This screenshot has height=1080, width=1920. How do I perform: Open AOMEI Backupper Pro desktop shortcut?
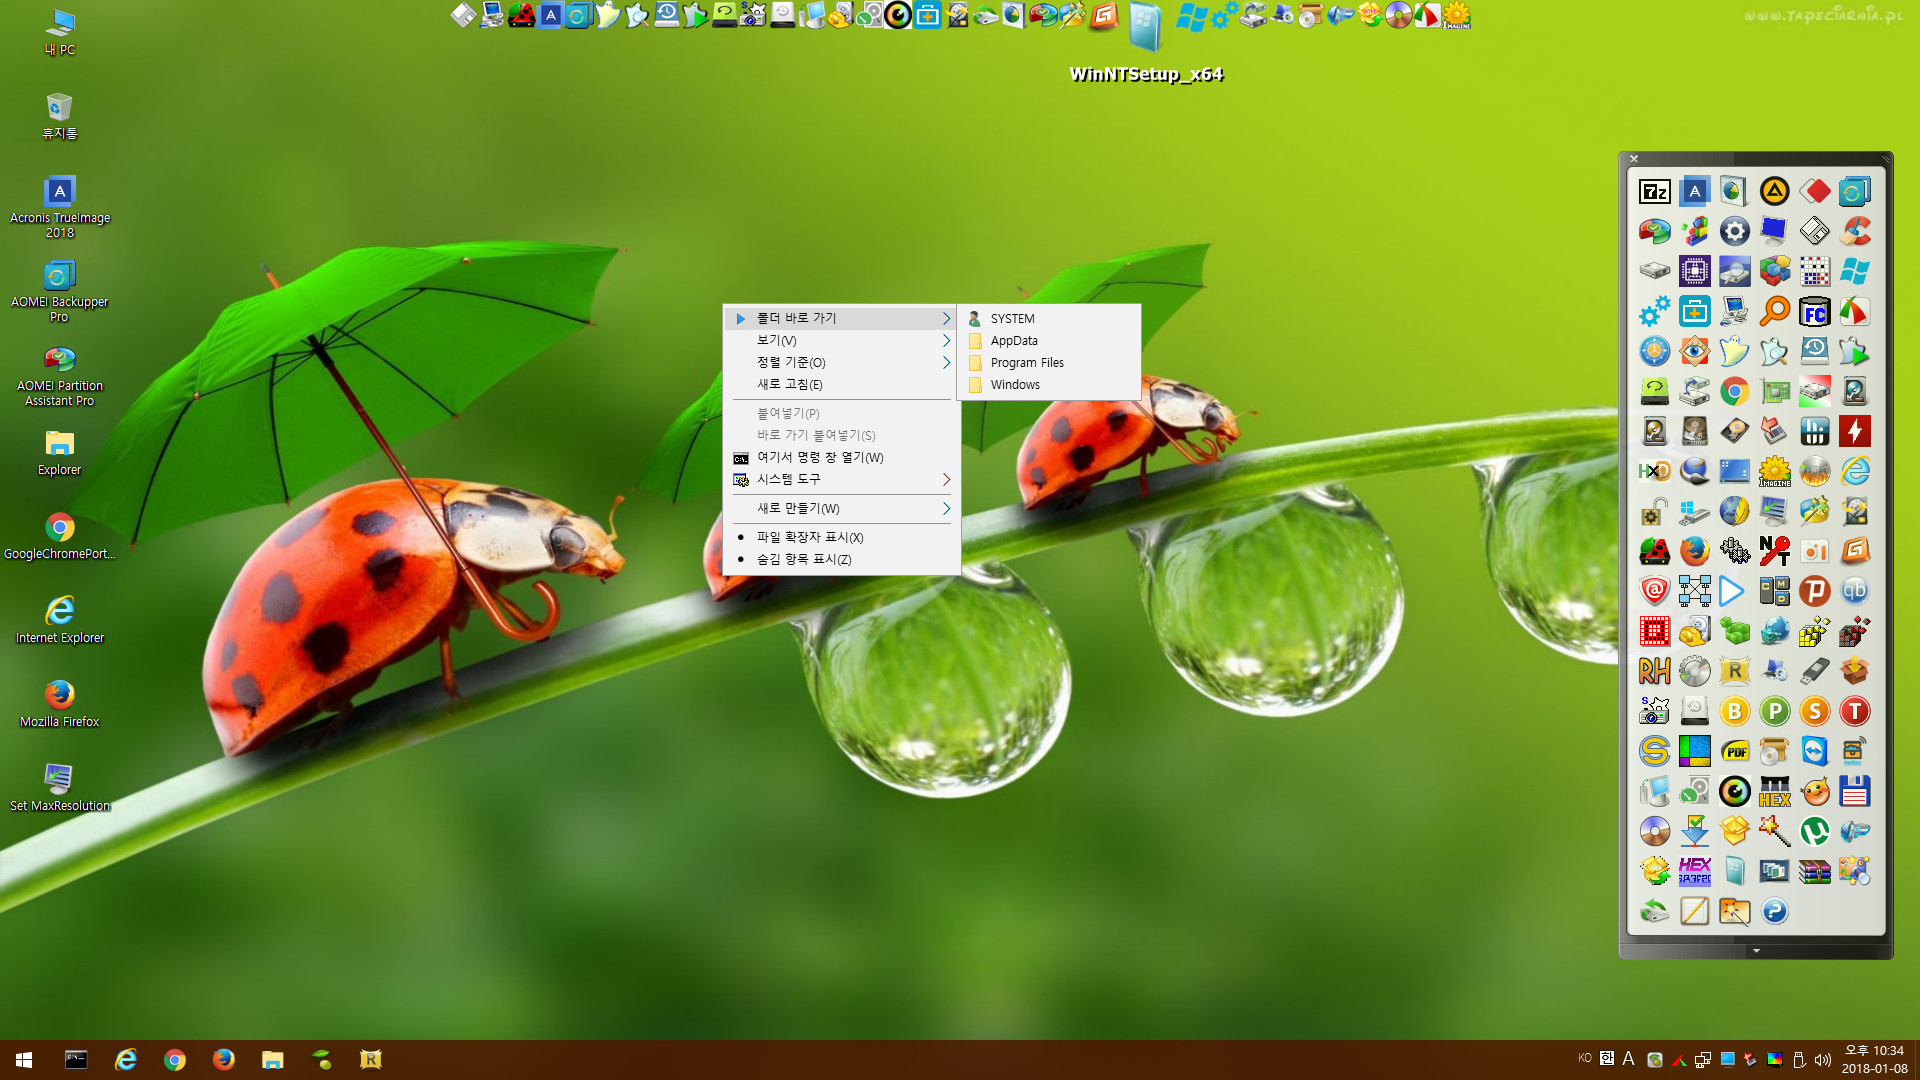pos(60,291)
